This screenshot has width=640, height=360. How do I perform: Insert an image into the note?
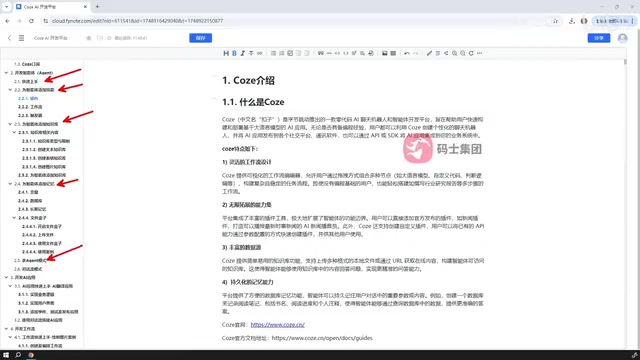(384, 53)
